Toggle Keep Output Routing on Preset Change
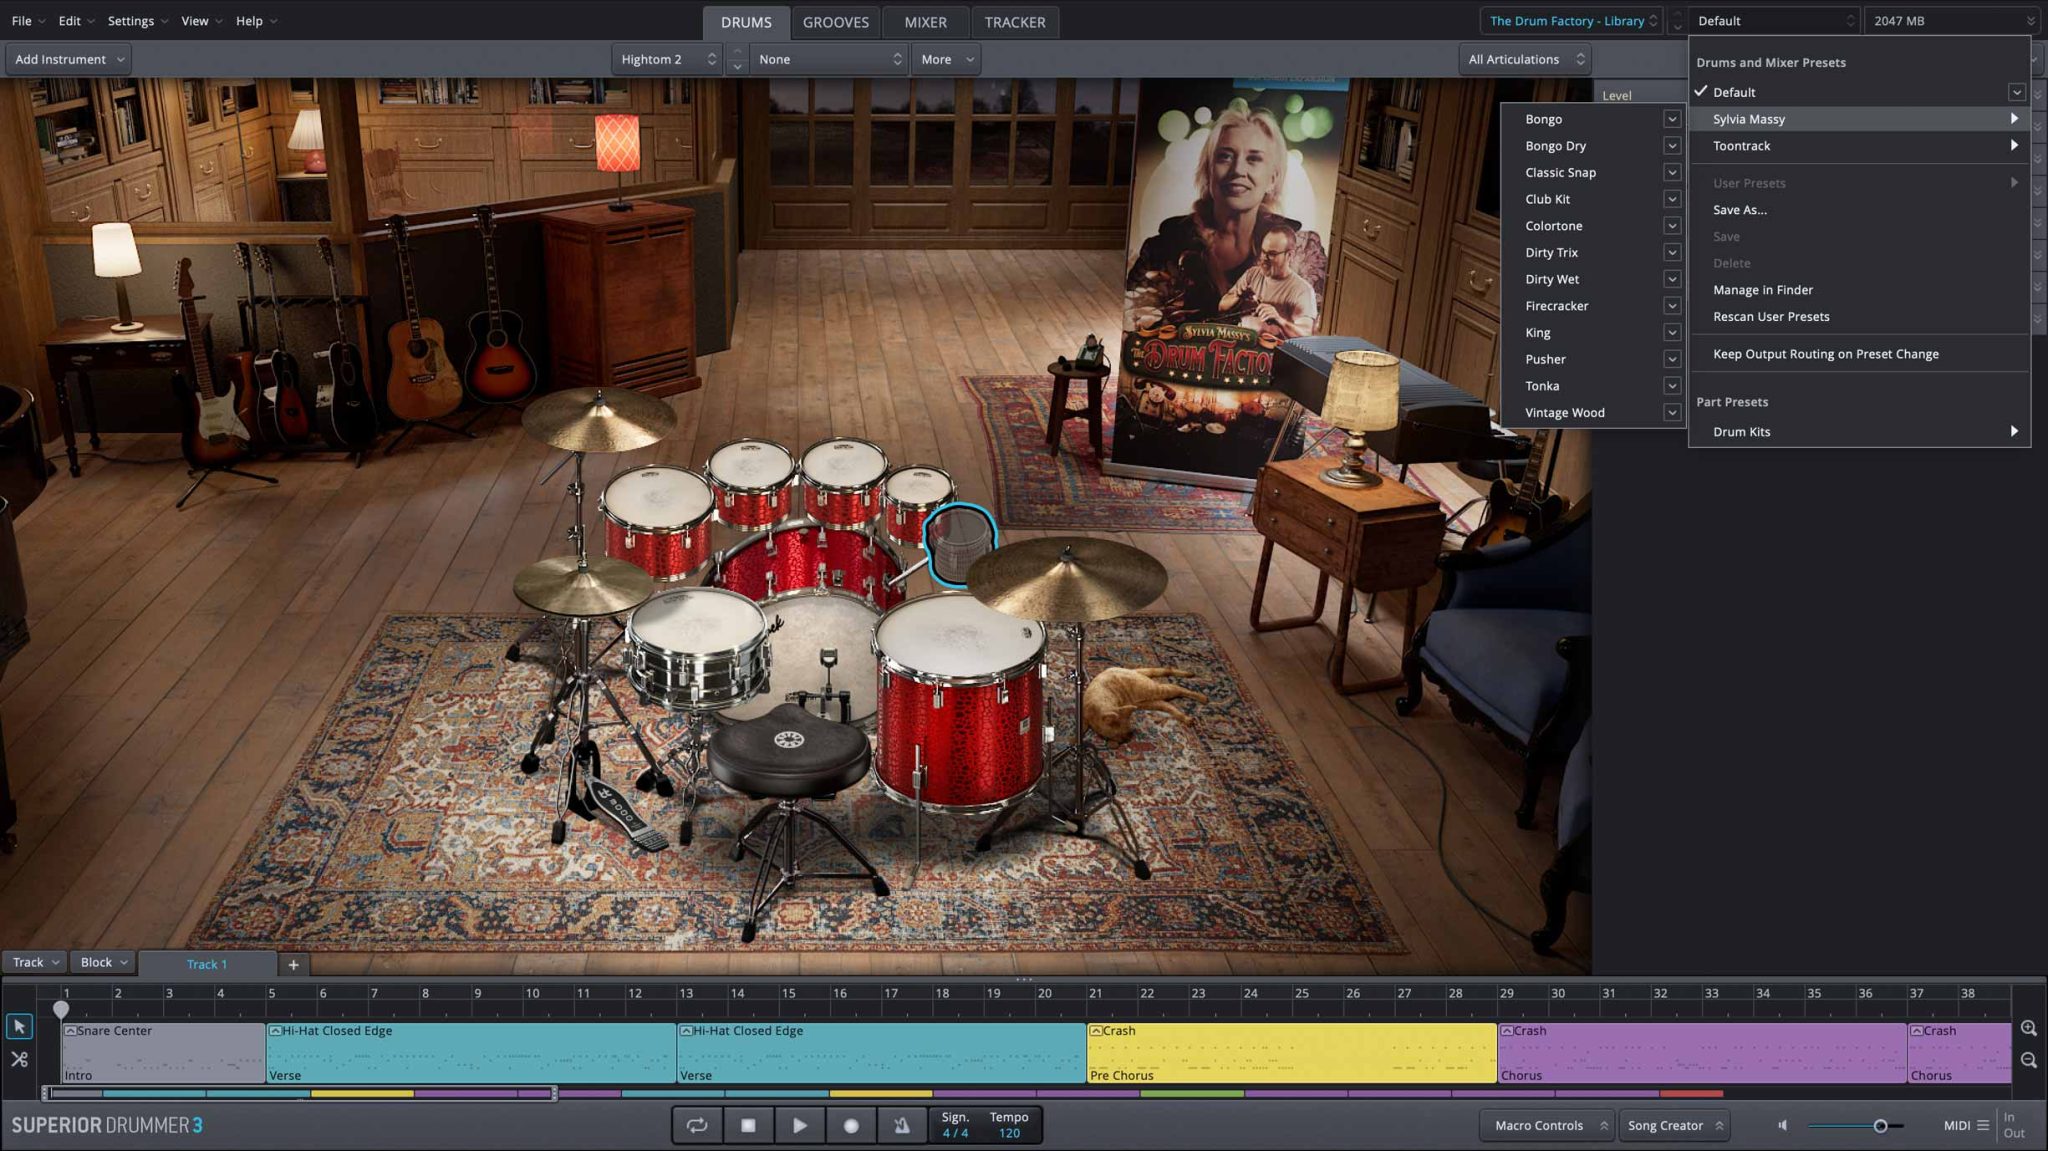The image size is (2048, 1151). pyautogui.click(x=1825, y=354)
